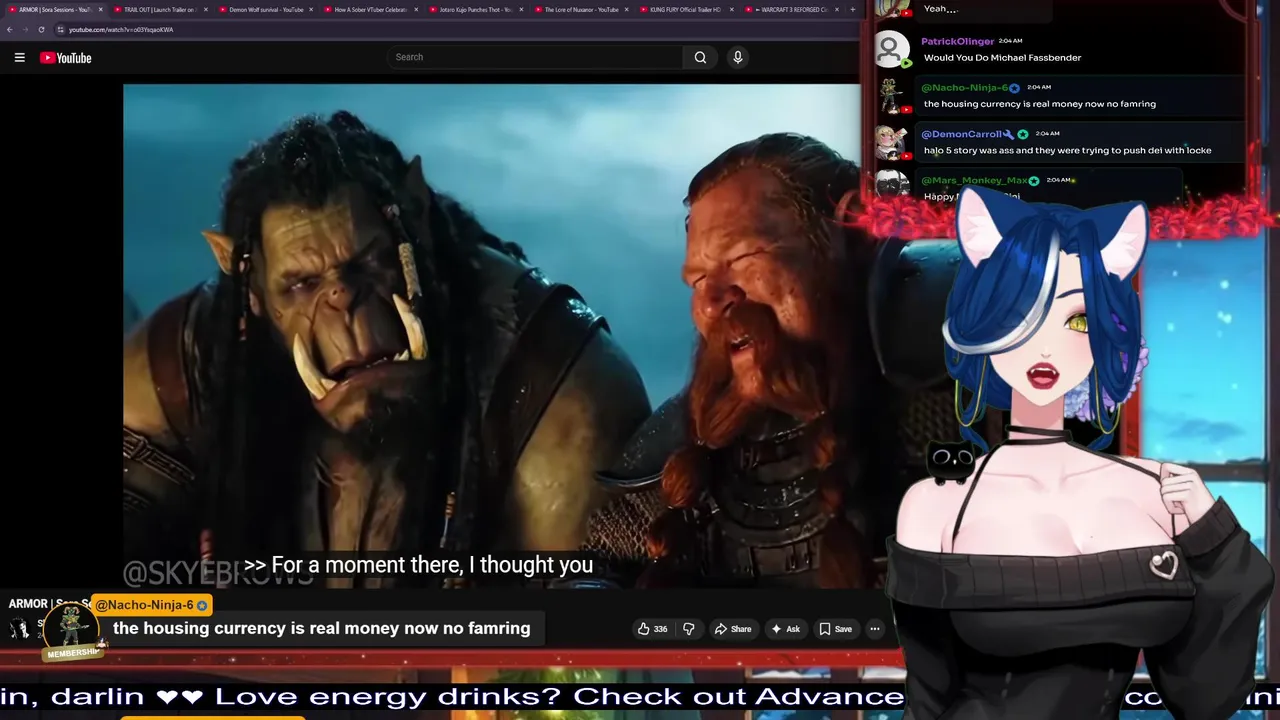This screenshot has width=1280, height=720.
Task: Click DemonCarroll's chat avatar
Action: [891, 142]
